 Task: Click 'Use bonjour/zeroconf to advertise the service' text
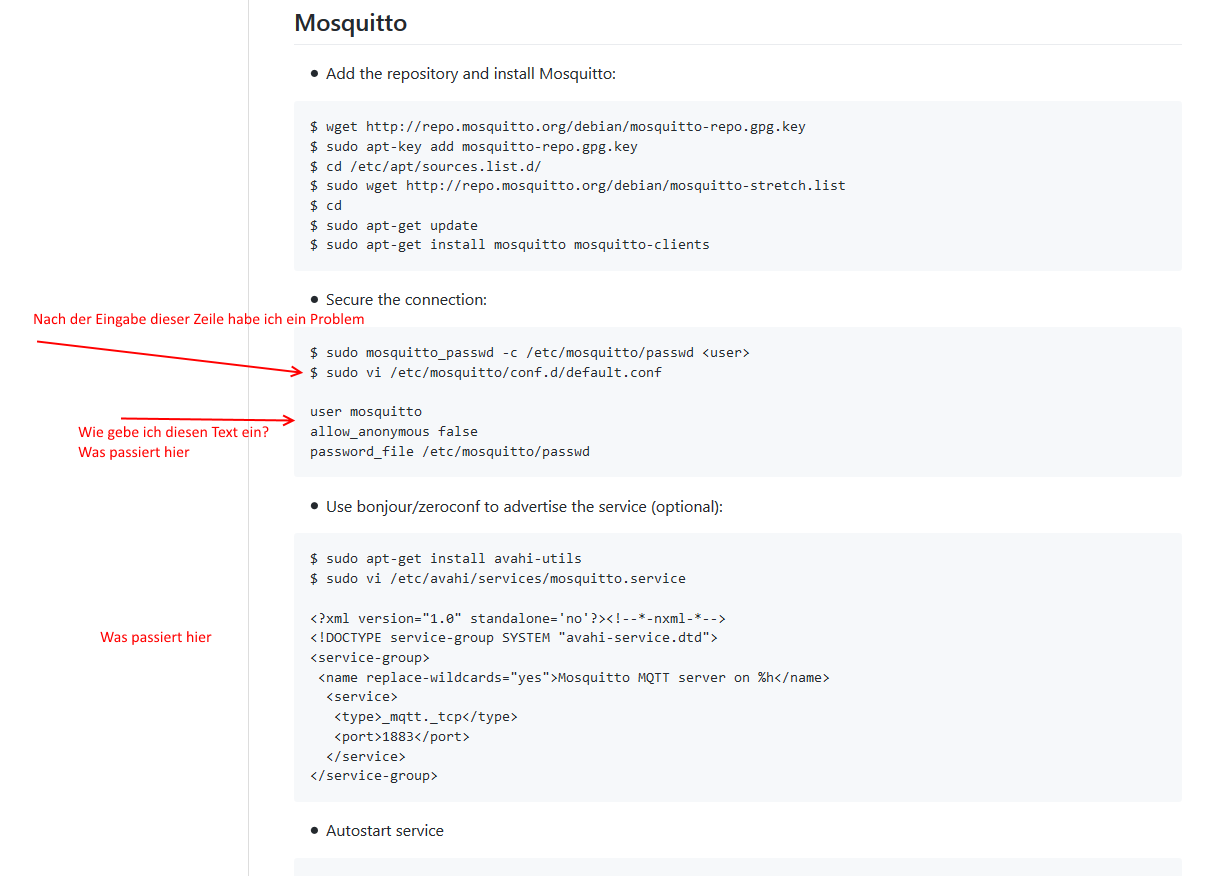click(524, 507)
